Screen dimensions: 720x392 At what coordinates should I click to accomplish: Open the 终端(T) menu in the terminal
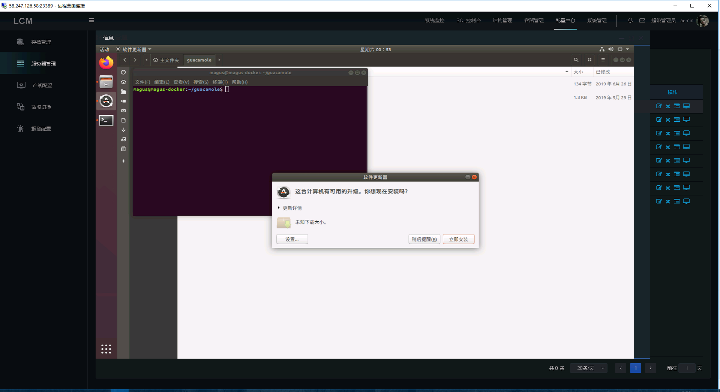point(220,82)
